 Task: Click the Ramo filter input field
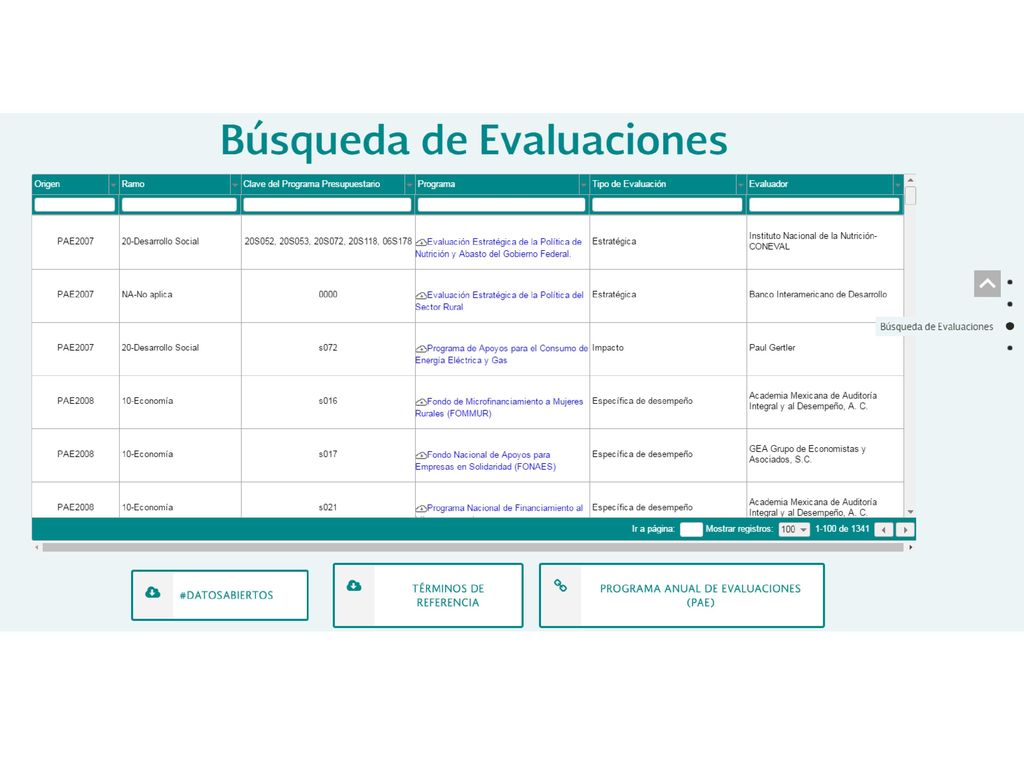click(x=179, y=205)
